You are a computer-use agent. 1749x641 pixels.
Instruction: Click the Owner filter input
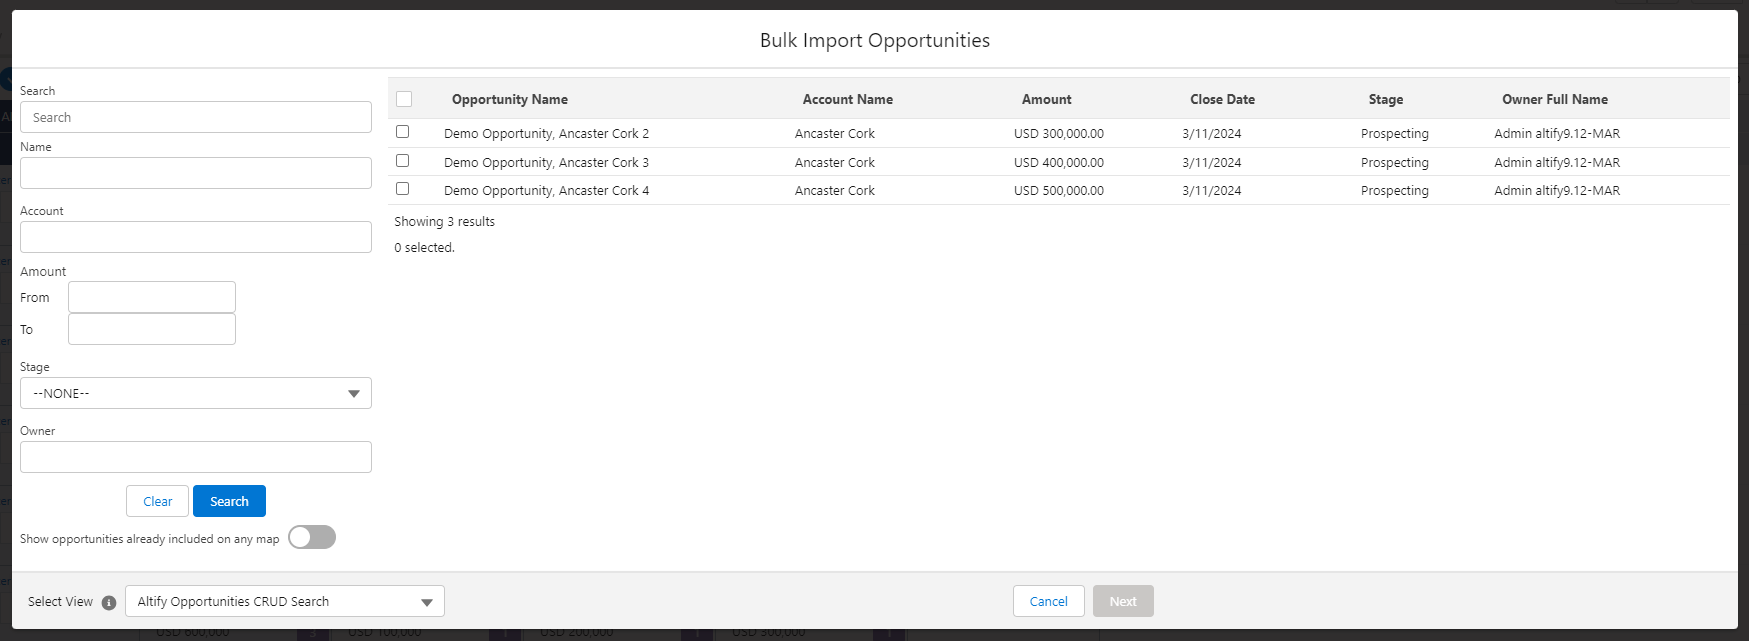click(196, 457)
